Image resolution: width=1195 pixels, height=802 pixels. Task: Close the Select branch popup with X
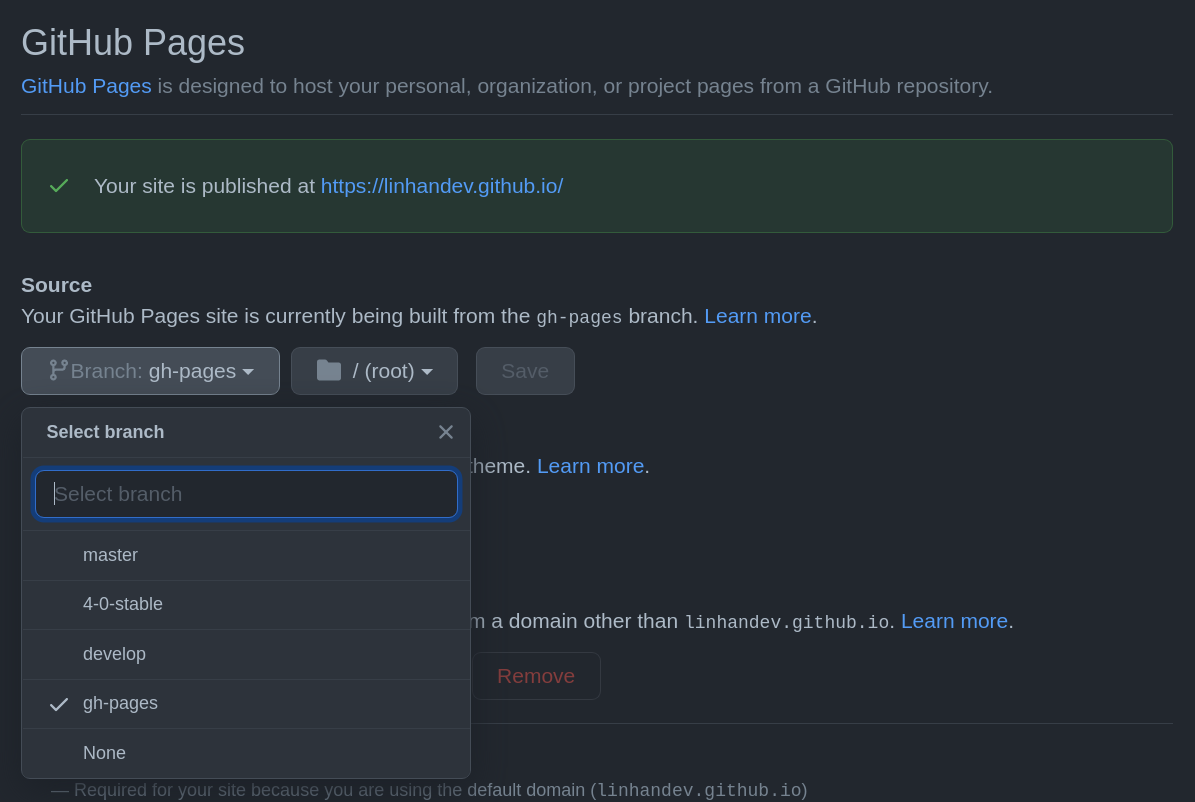pos(446,432)
